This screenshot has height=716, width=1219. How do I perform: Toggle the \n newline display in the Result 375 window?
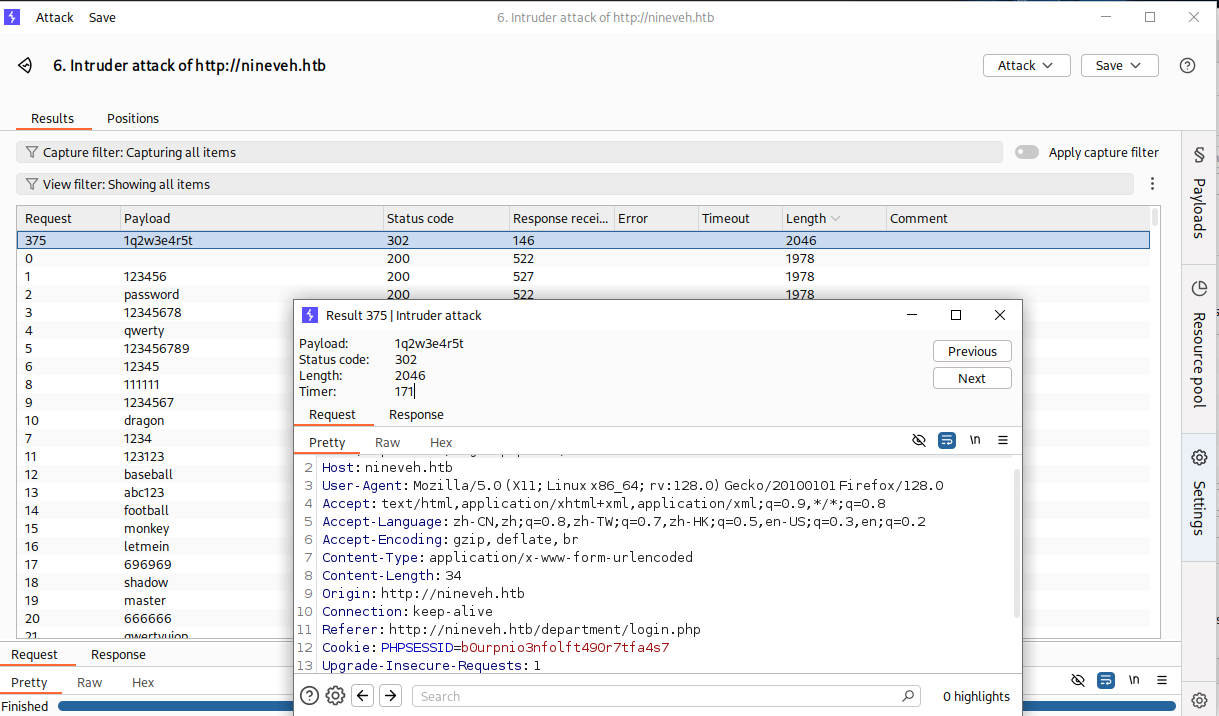(975, 440)
